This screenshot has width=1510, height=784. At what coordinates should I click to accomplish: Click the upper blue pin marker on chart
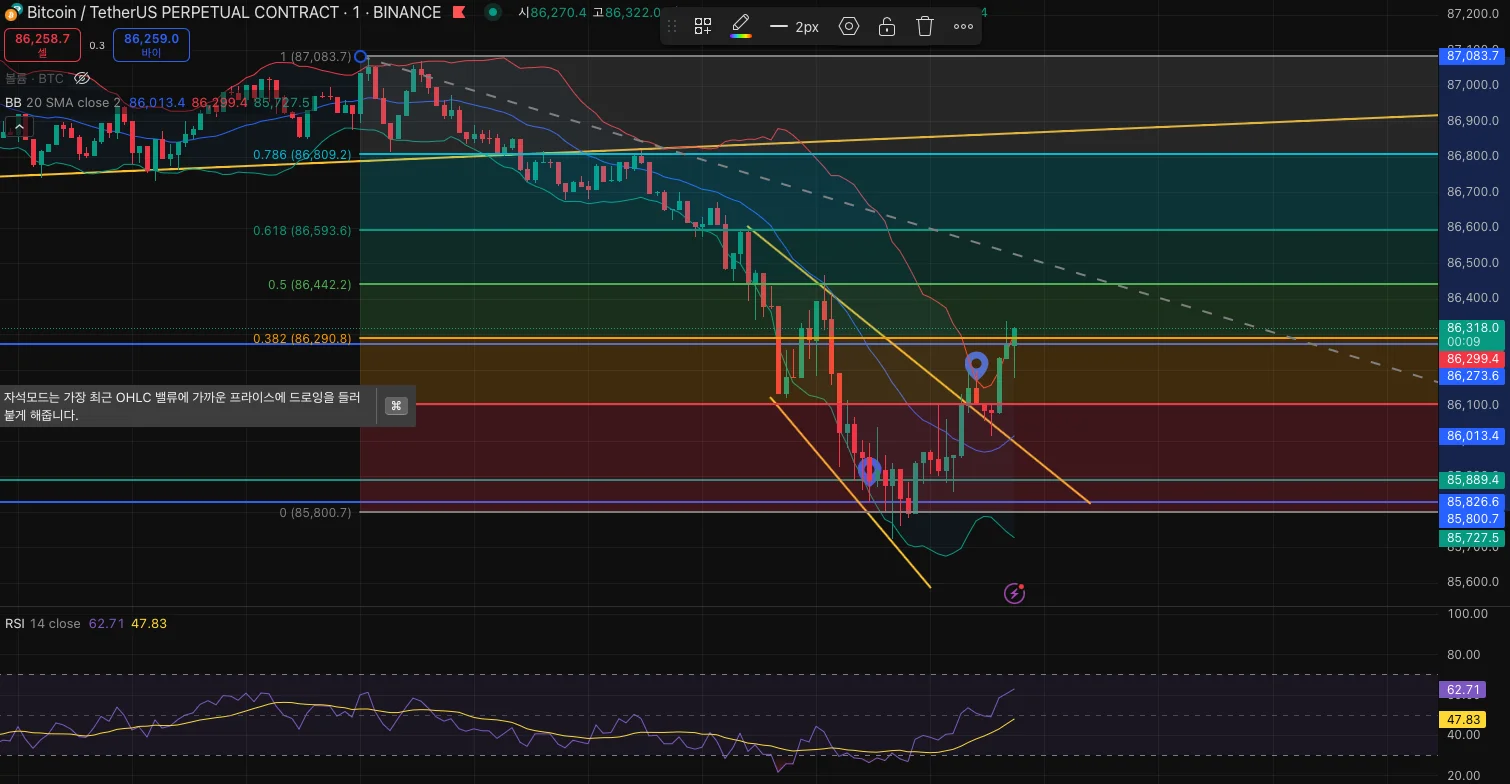[976, 366]
